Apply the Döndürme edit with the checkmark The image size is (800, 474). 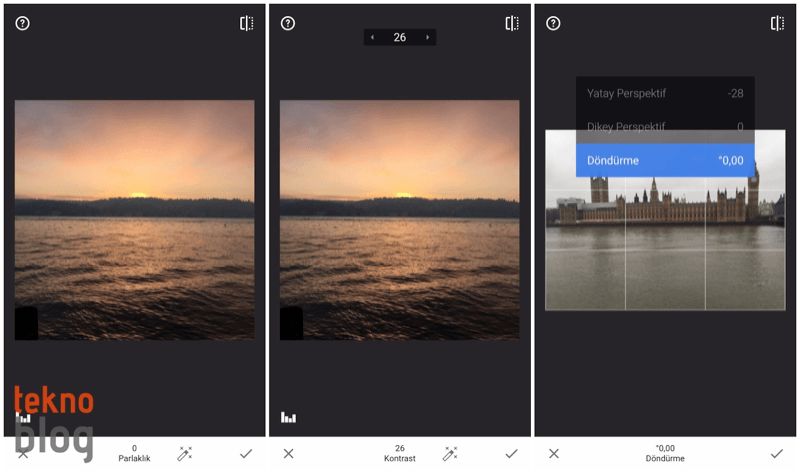776,454
